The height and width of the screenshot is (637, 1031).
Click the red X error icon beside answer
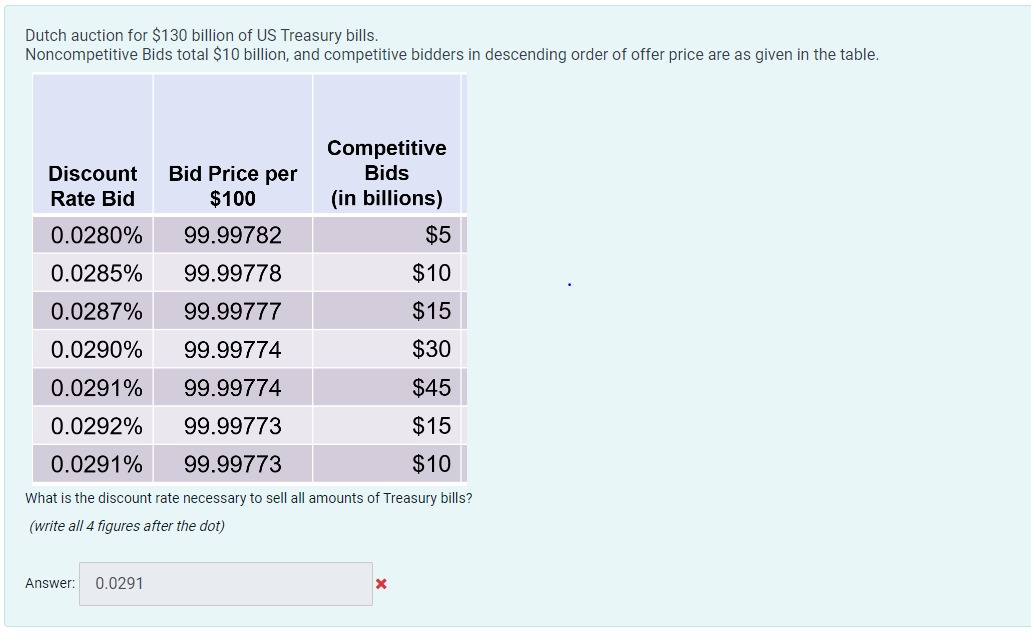(381, 584)
